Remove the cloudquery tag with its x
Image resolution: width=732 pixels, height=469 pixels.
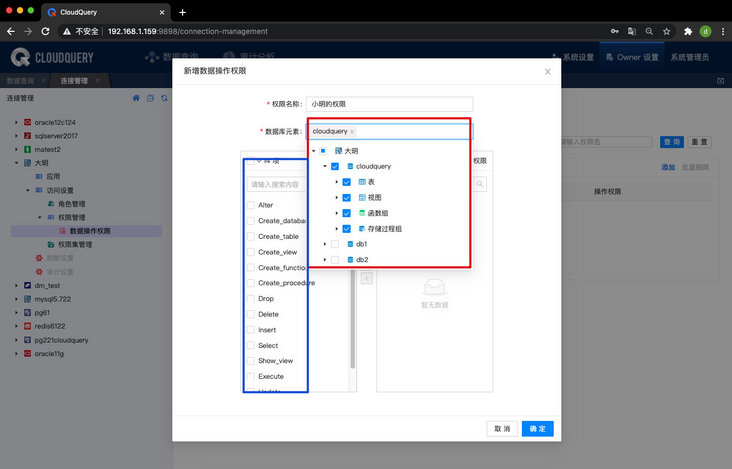(x=352, y=132)
